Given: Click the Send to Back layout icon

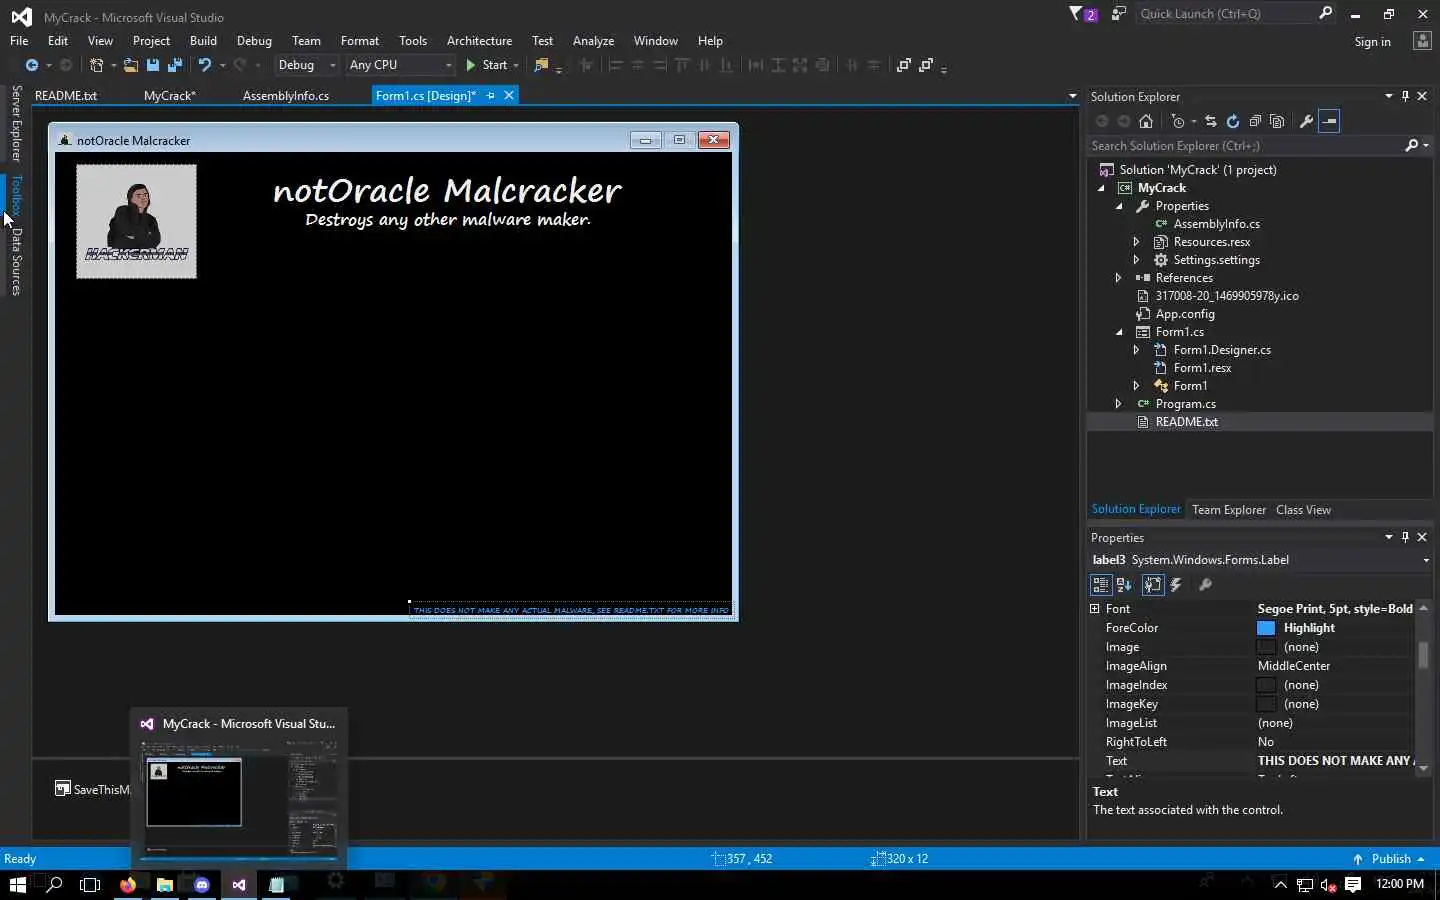Looking at the screenshot, I should pyautogui.click(x=926, y=65).
